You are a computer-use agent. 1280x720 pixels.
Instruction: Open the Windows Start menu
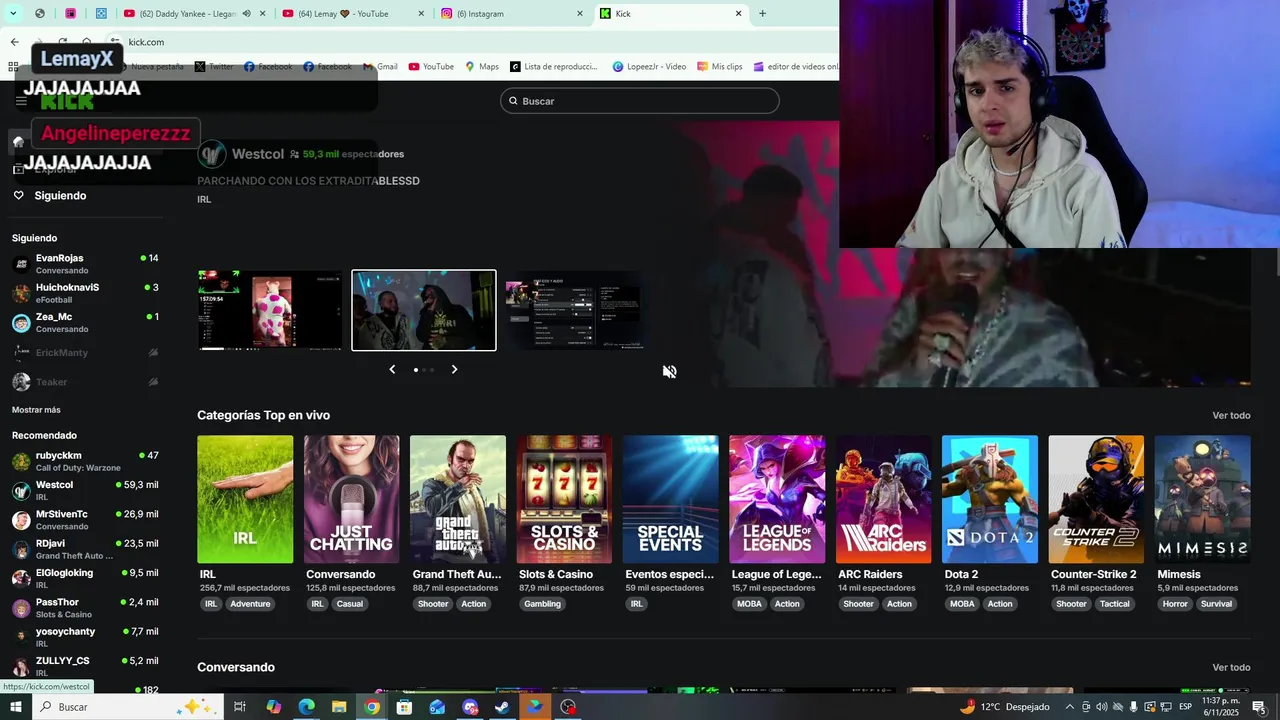tap(15, 707)
